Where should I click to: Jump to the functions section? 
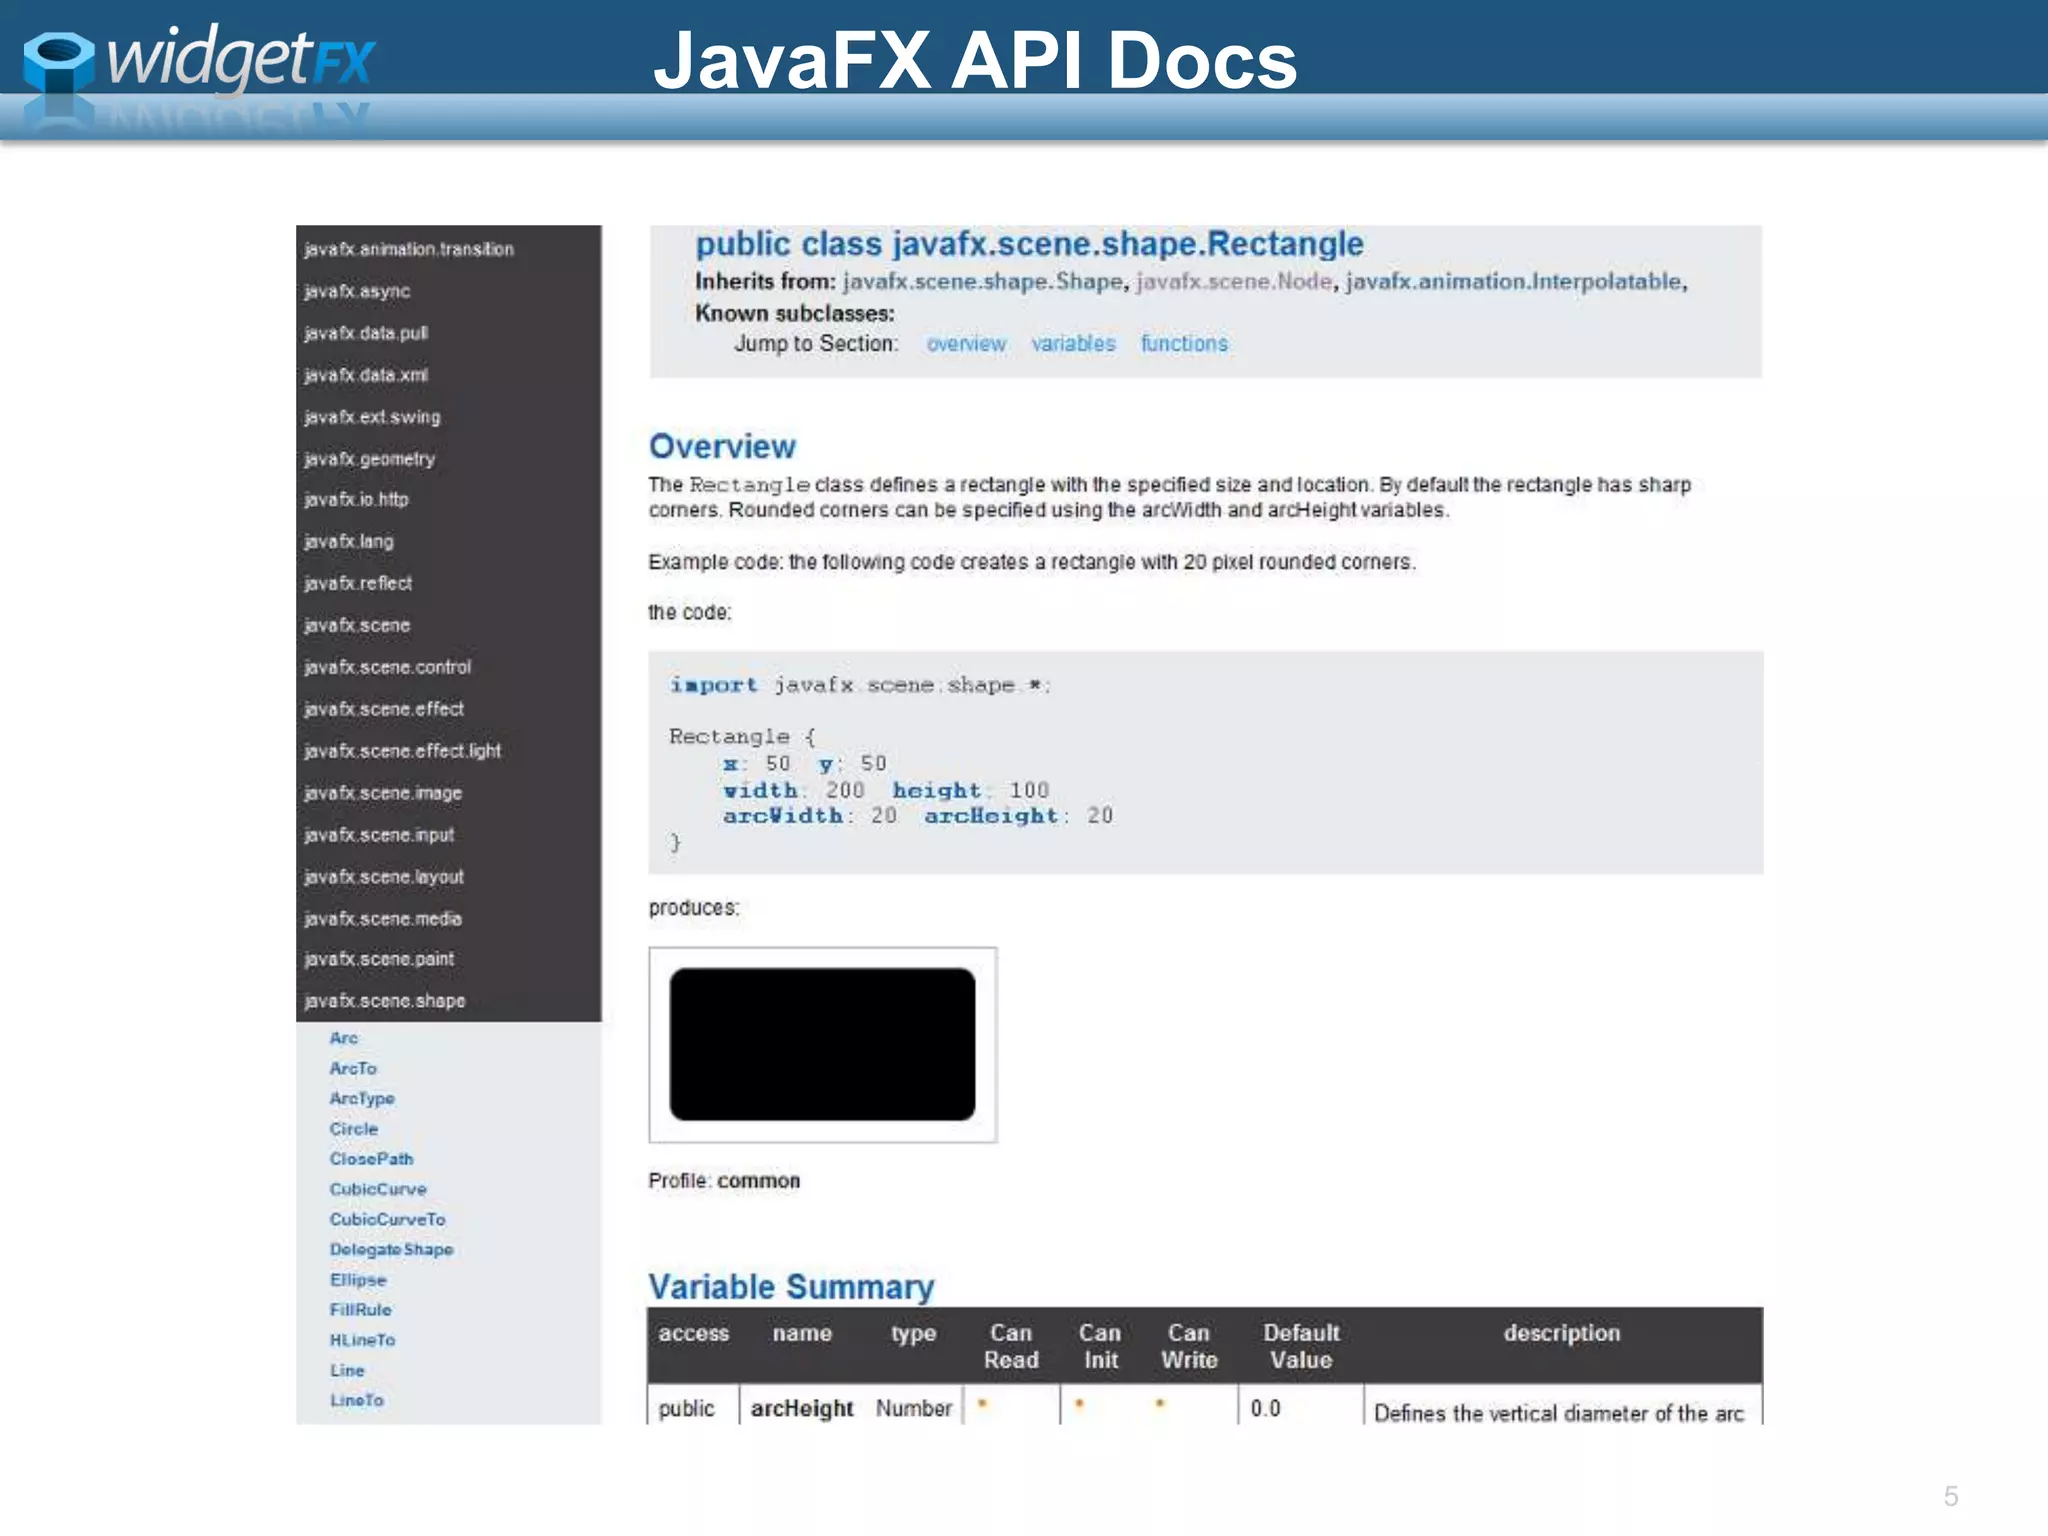point(1184,344)
